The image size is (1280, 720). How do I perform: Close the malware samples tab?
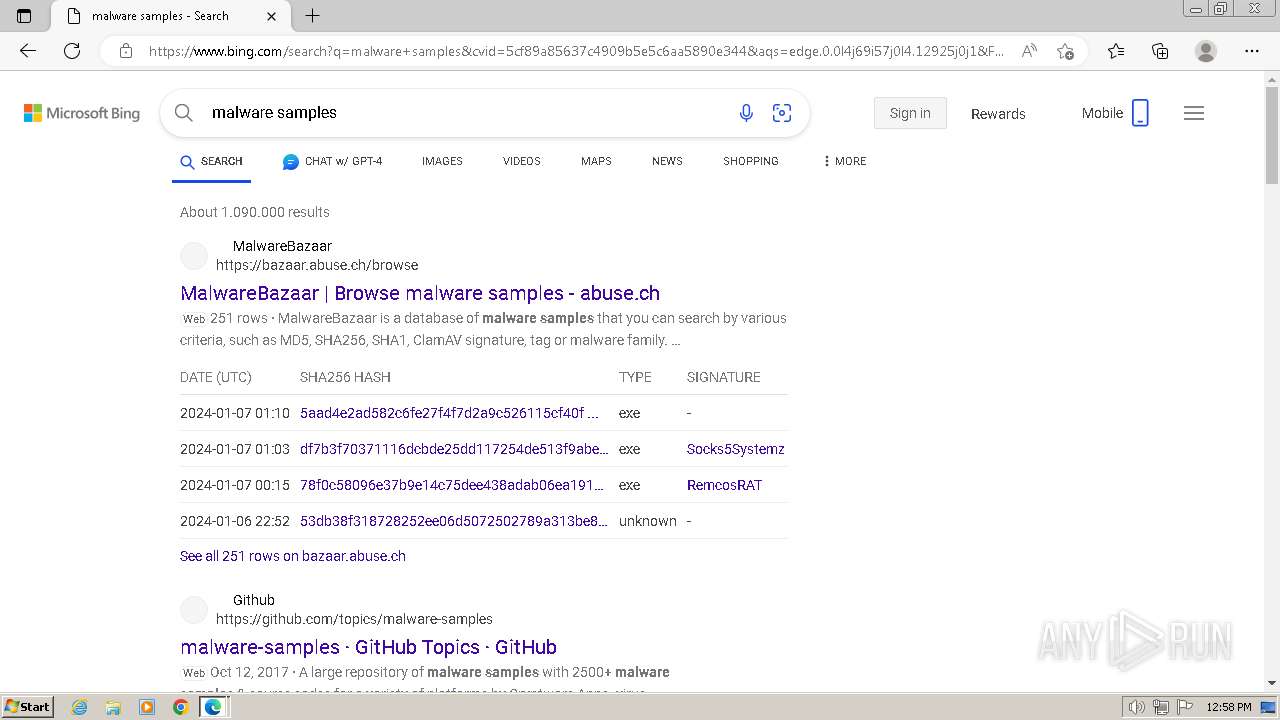(272, 16)
